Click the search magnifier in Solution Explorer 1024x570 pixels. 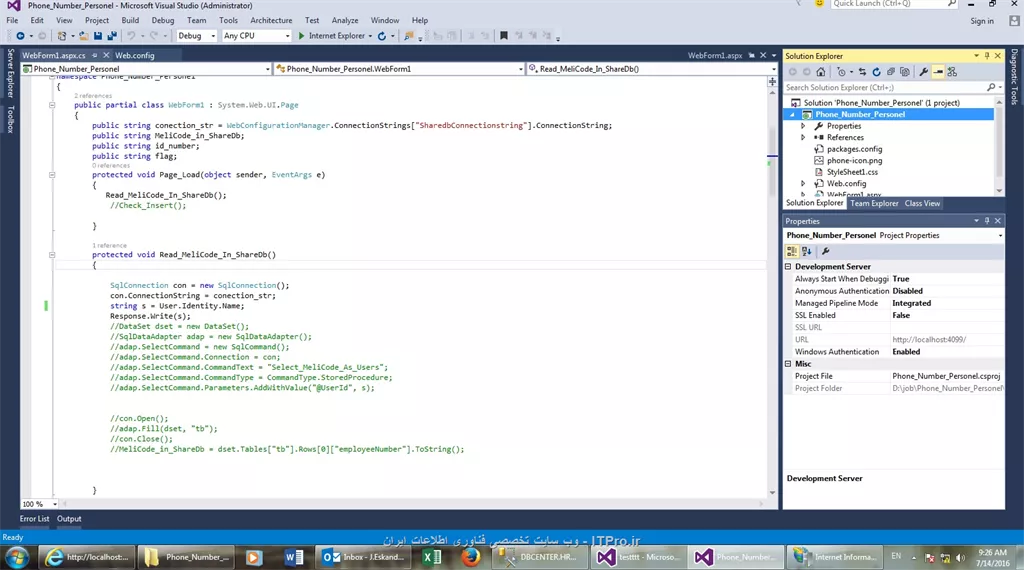pyautogui.click(x=991, y=87)
